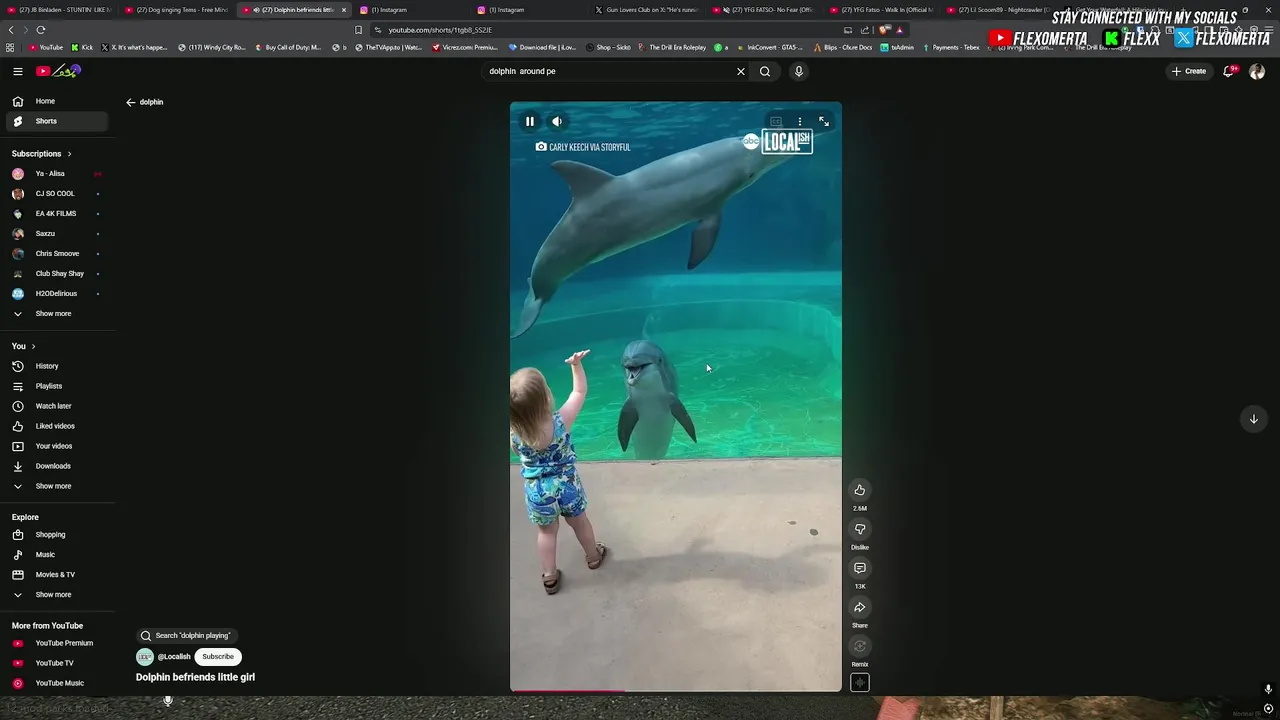Open Your videos
The image size is (1280, 720).
point(57,446)
